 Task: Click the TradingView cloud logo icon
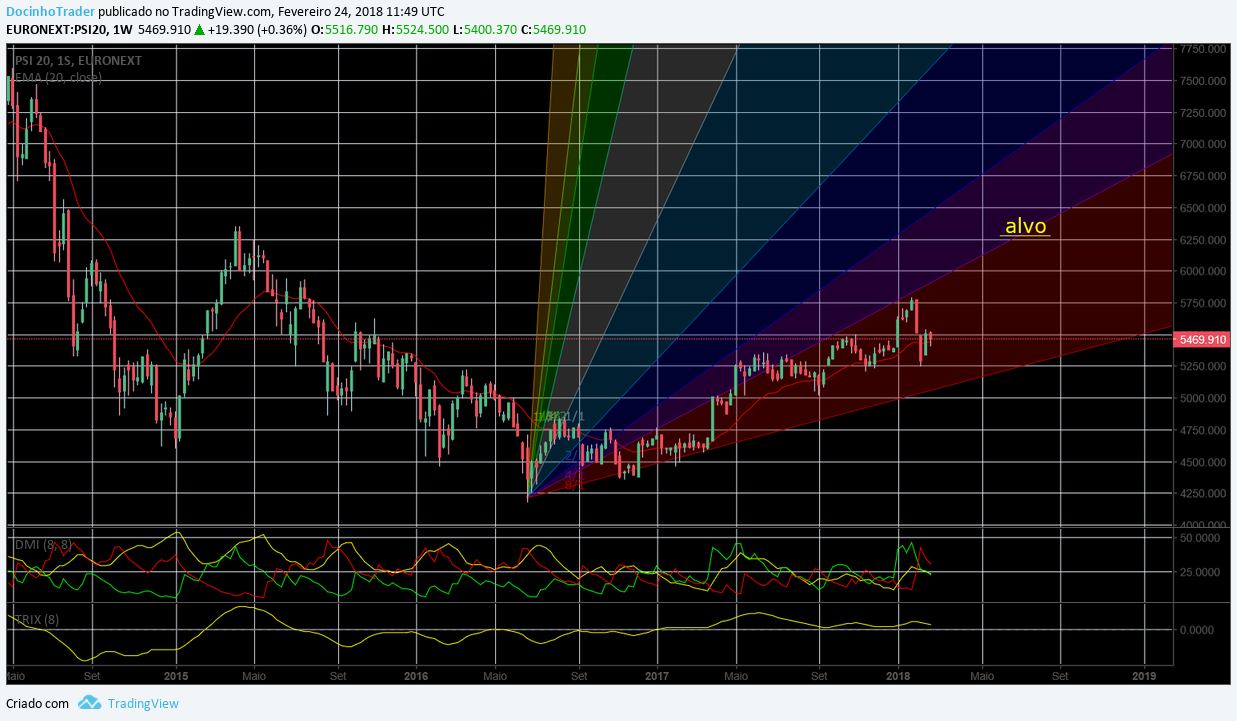[89, 704]
